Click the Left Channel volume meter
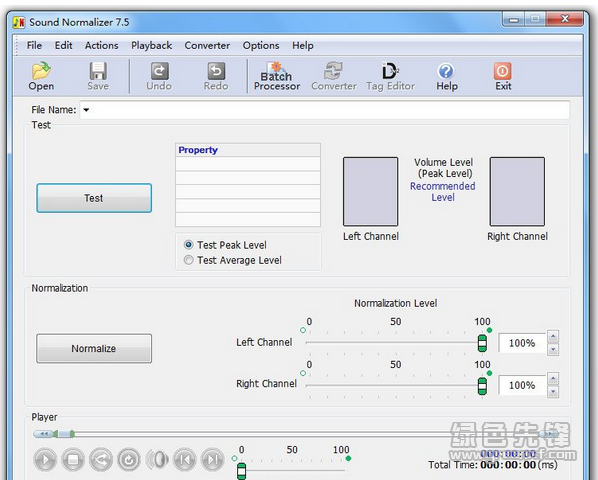 tap(370, 191)
